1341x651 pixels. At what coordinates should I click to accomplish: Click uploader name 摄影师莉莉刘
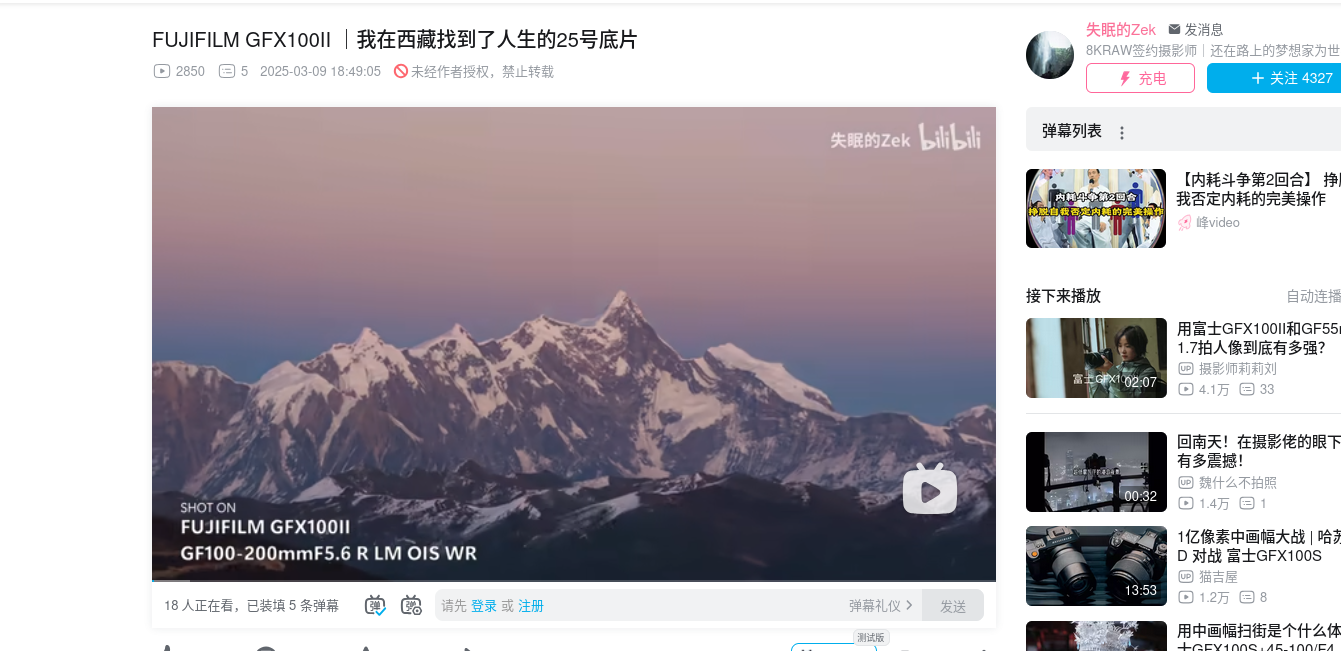point(1238,368)
